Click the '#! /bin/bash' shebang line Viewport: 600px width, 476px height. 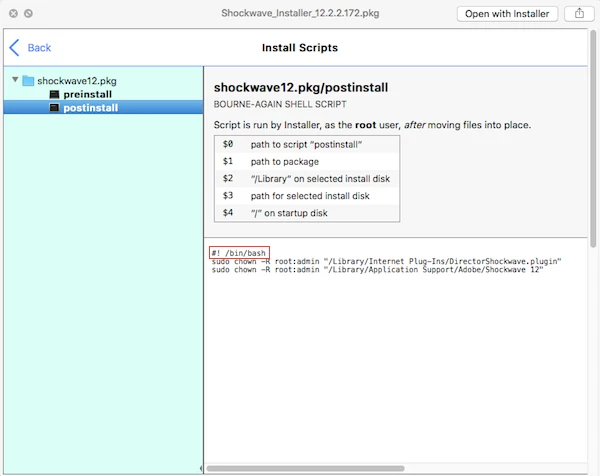239,253
